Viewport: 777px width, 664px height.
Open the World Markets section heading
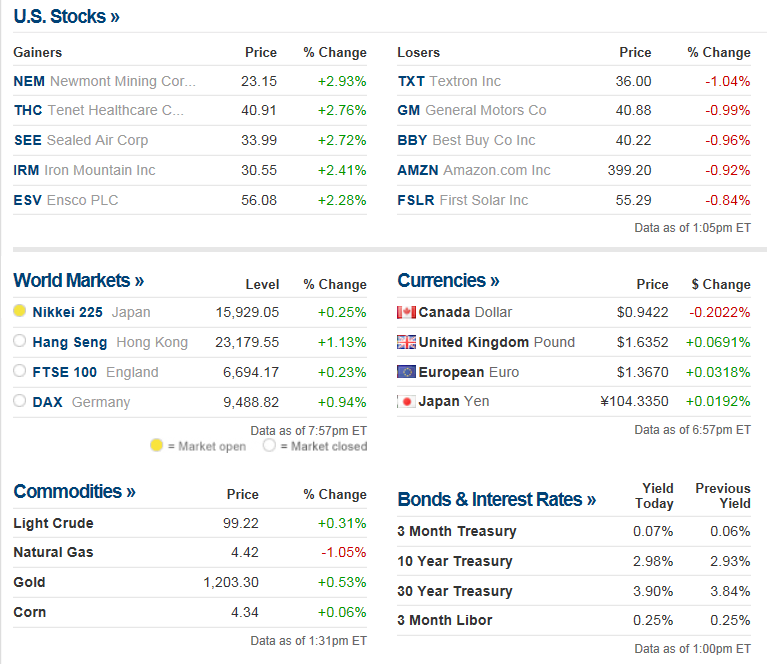click(x=78, y=281)
